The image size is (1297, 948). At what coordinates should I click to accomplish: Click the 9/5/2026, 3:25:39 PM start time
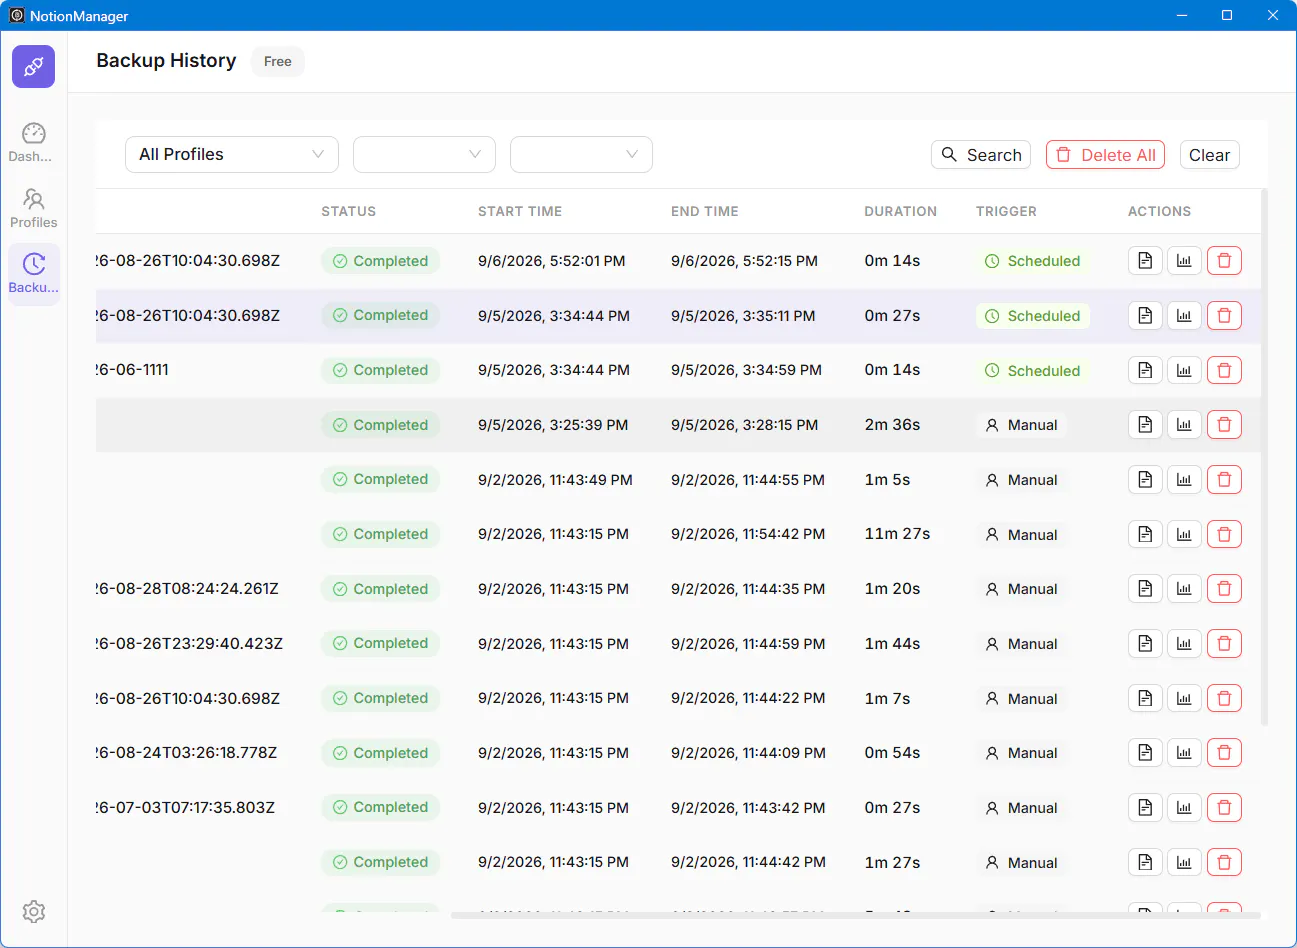click(x=553, y=425)
